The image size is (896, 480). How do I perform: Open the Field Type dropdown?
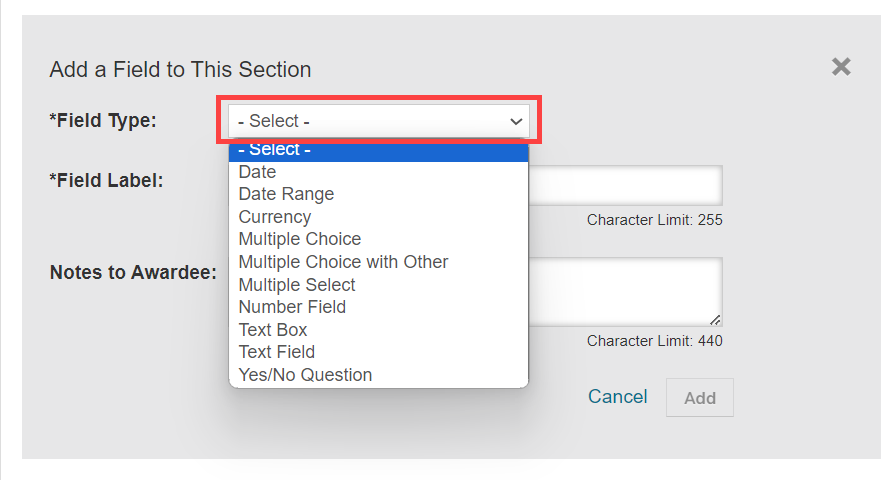tap(378, 121)
